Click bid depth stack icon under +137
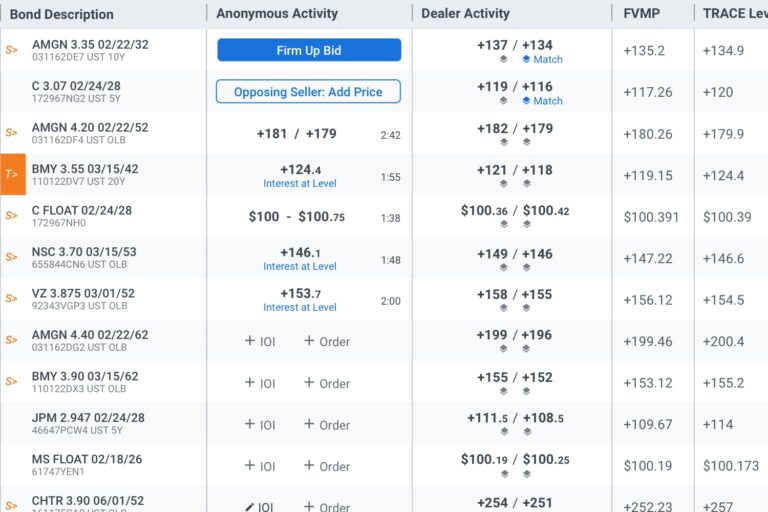 pos(504,59)
